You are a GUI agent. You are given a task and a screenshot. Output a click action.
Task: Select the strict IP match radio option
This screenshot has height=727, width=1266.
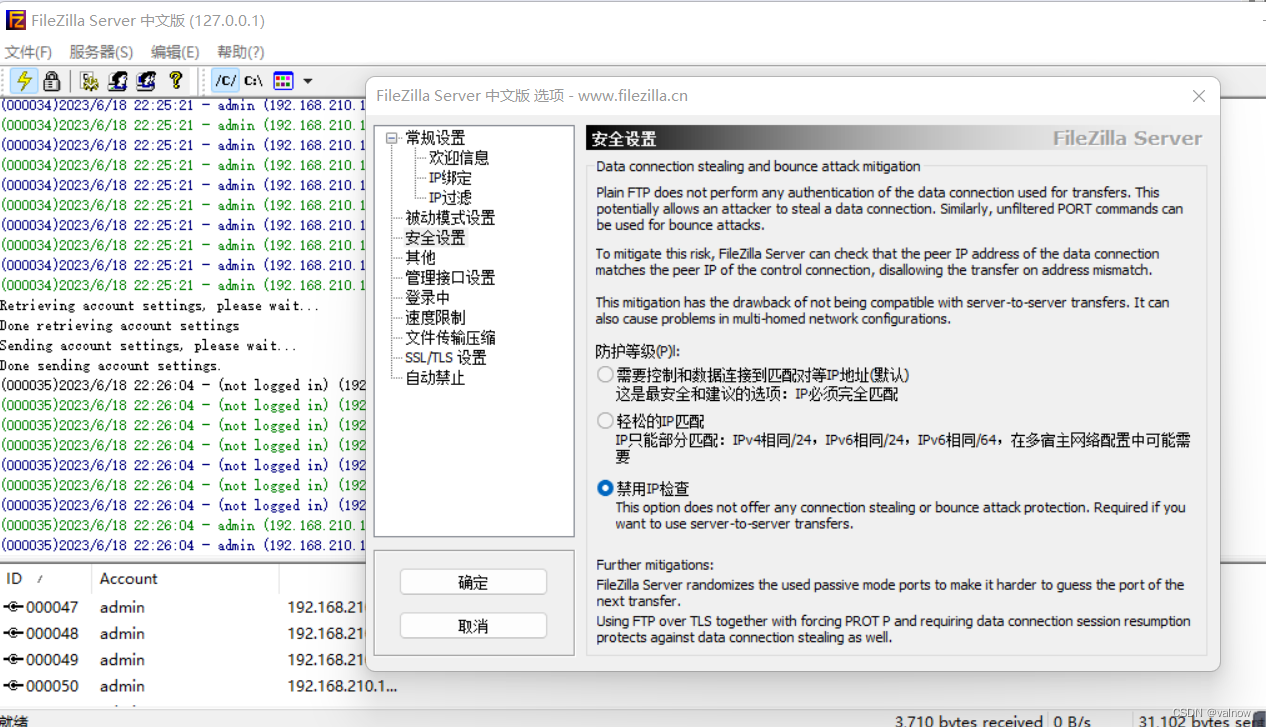pos(605,375)
